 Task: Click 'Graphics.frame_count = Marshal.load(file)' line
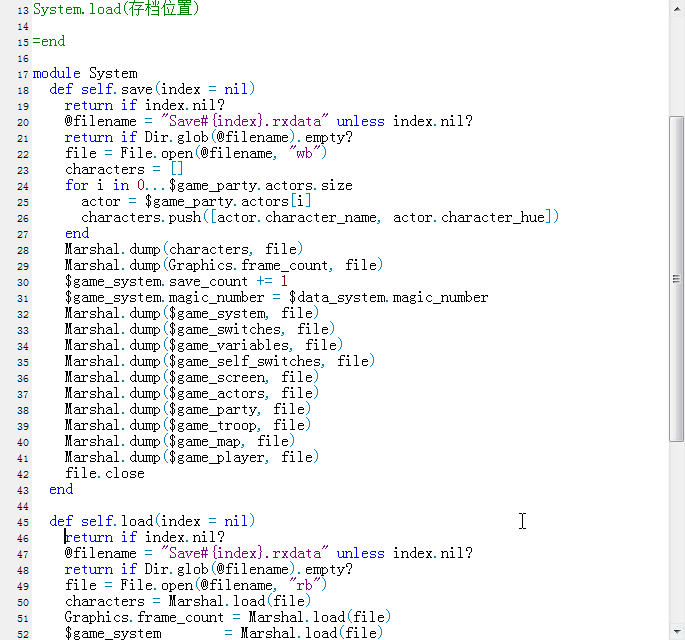pyautogui.click(x=228, y=618)
